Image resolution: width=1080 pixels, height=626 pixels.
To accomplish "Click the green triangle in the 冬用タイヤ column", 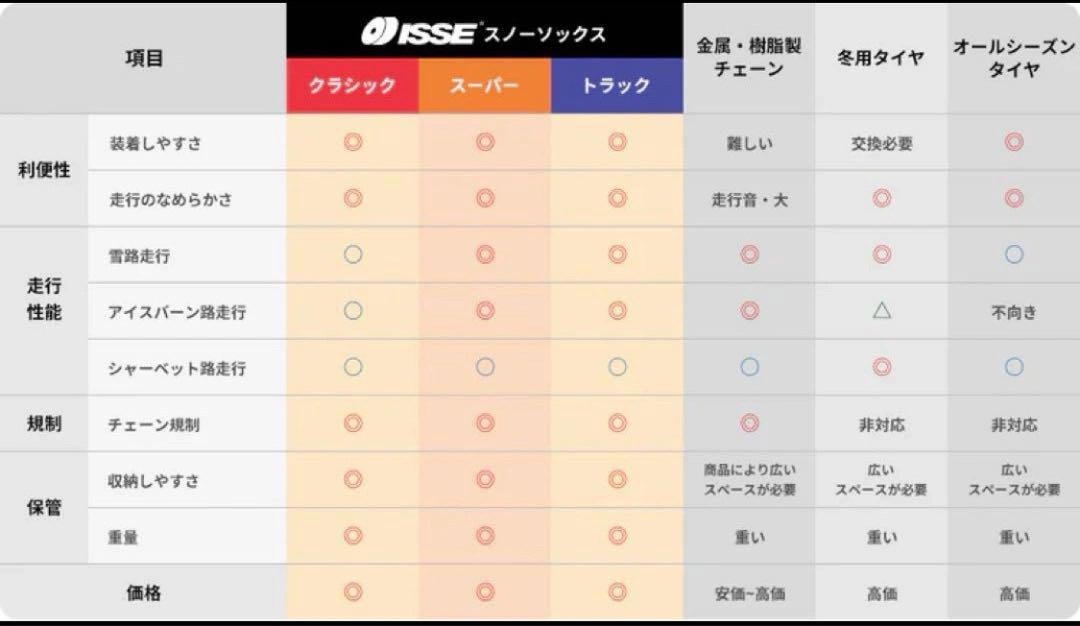I will [881, 311].
